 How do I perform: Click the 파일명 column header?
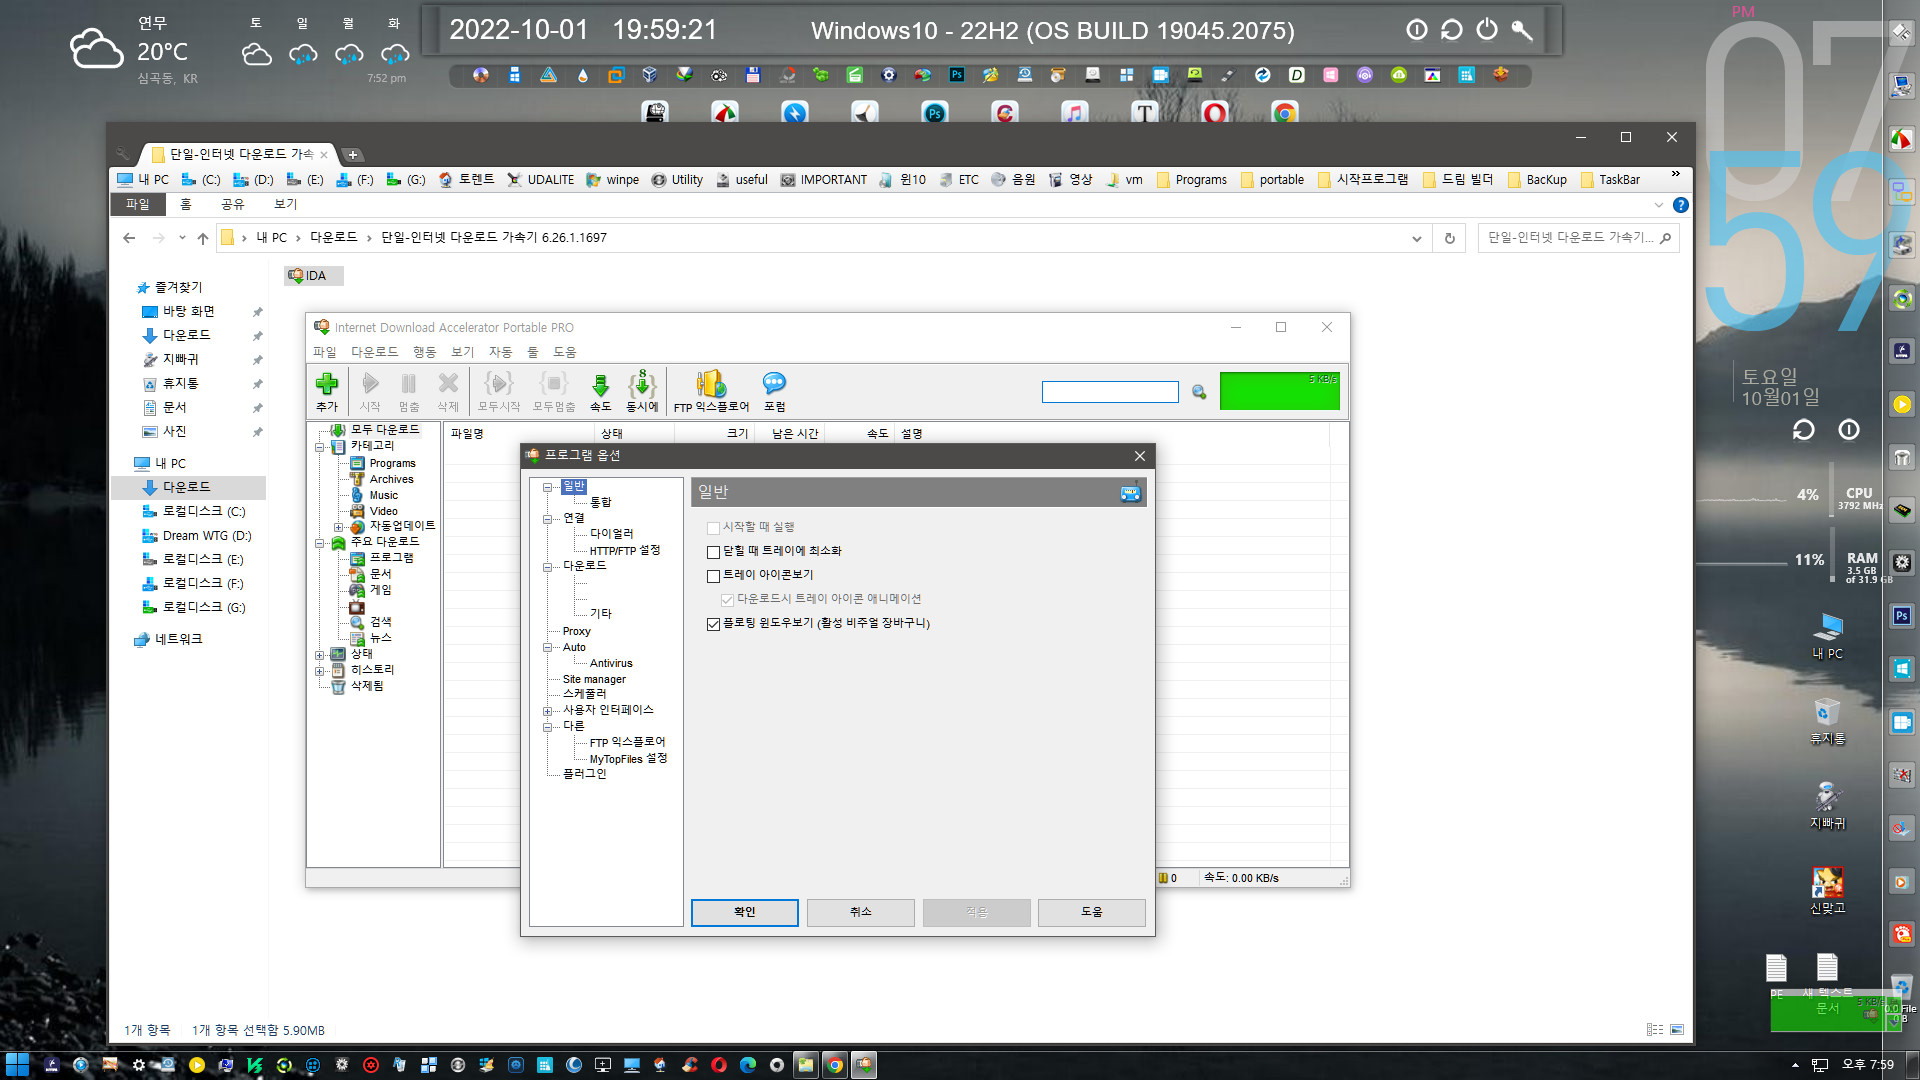click(x=520, y=433)
